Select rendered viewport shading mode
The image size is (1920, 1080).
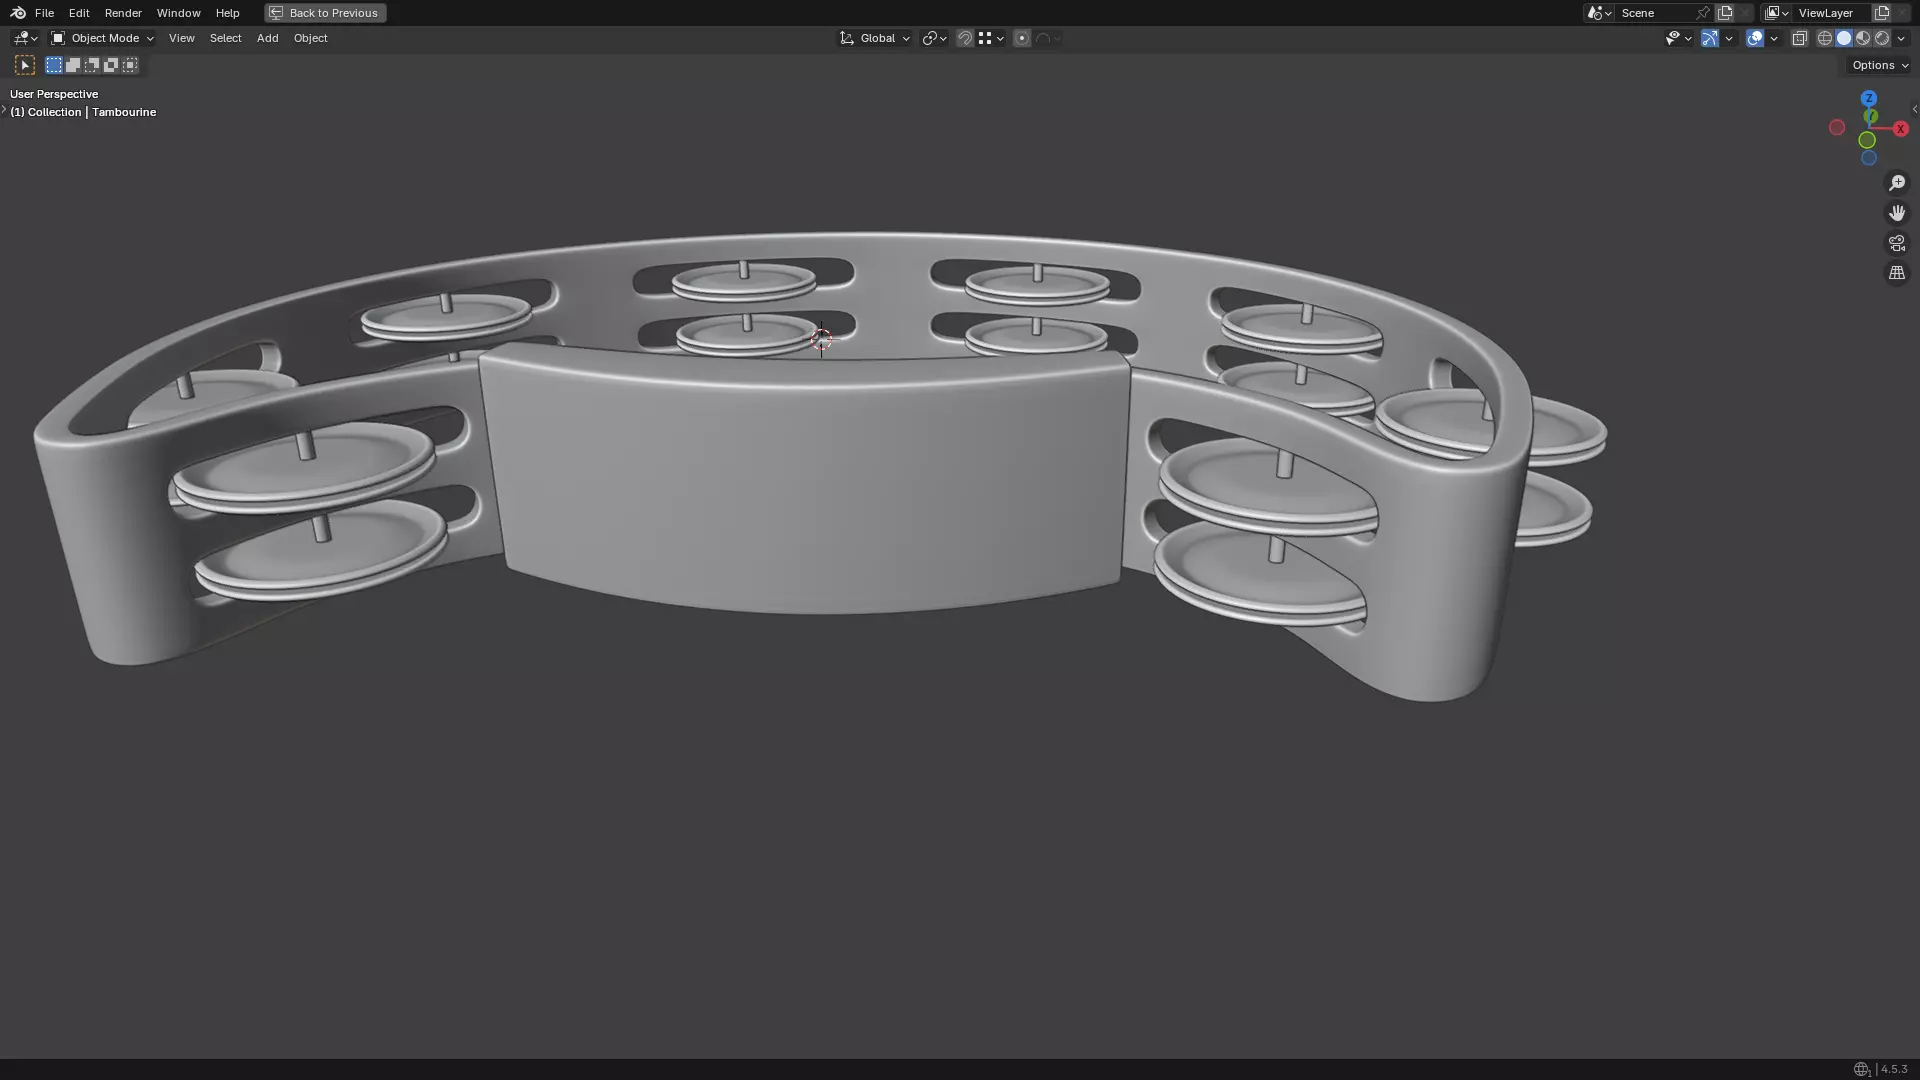[1882, 38]
